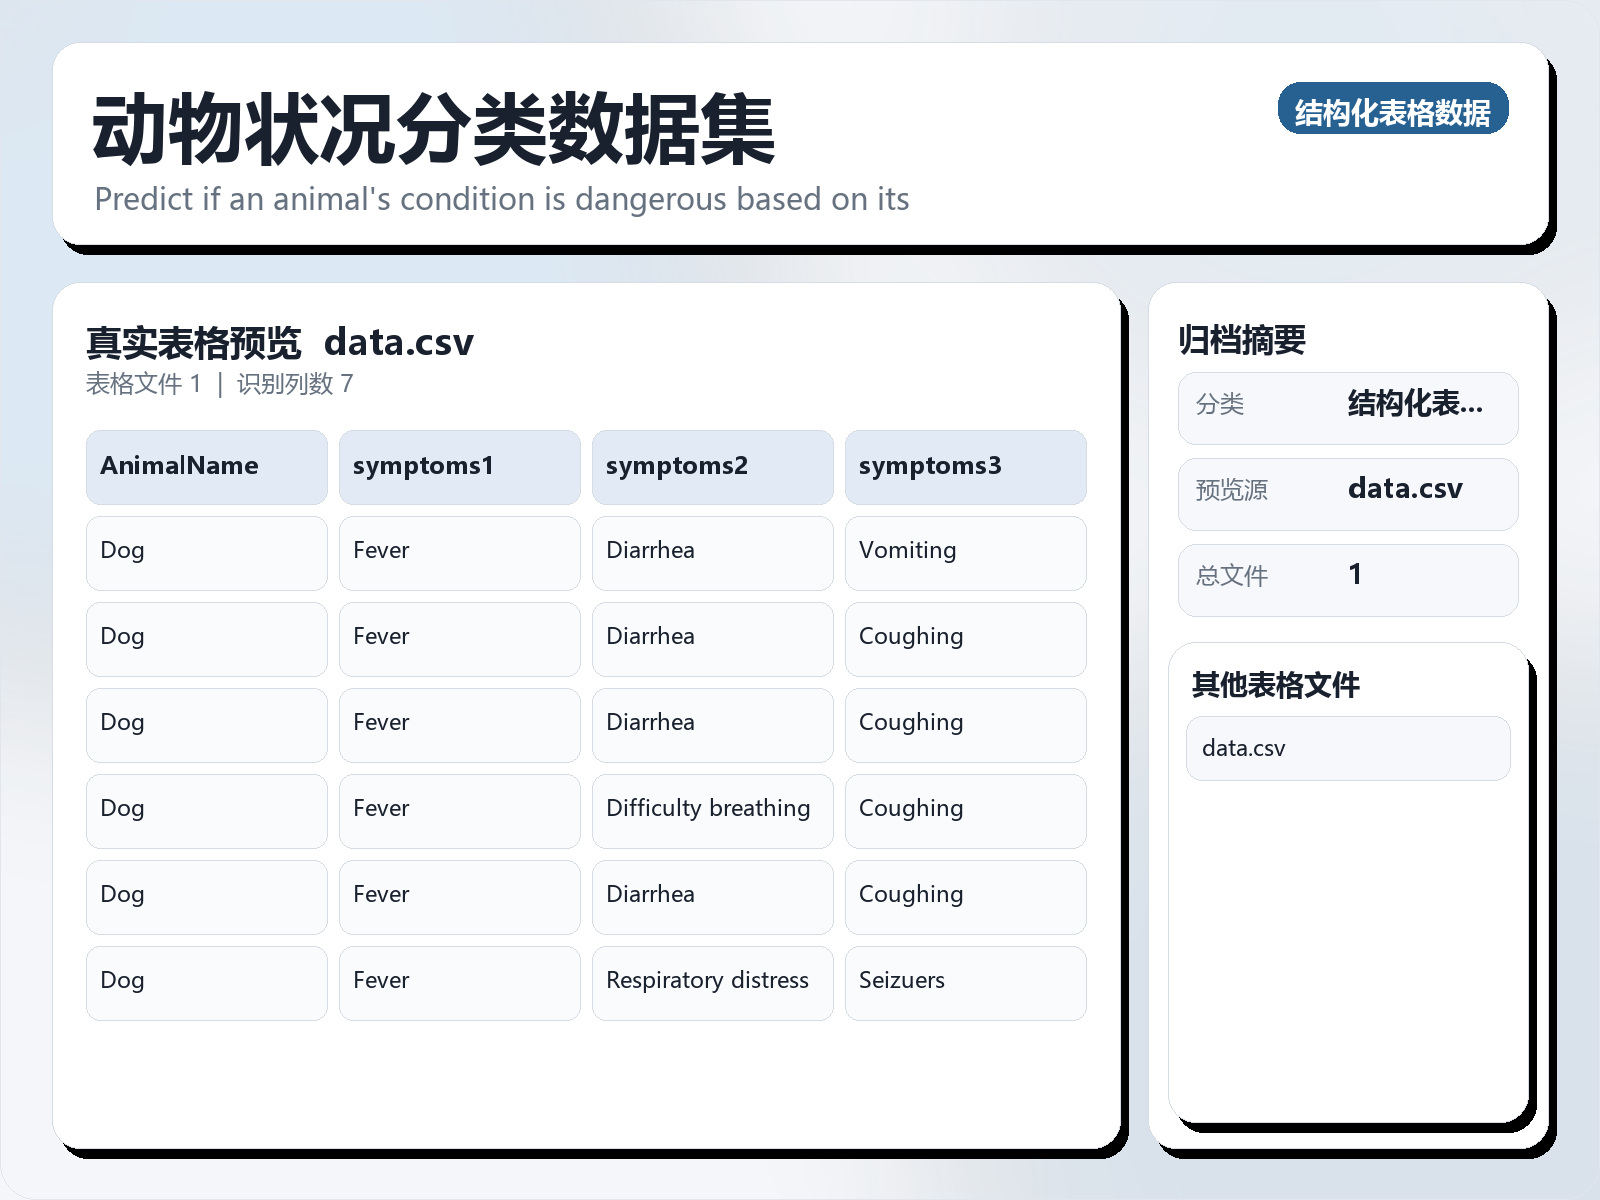This screenshot has width=1600, height=1200.
Task: Select the symptoms3 column header
Action: [x=965, y=466]
